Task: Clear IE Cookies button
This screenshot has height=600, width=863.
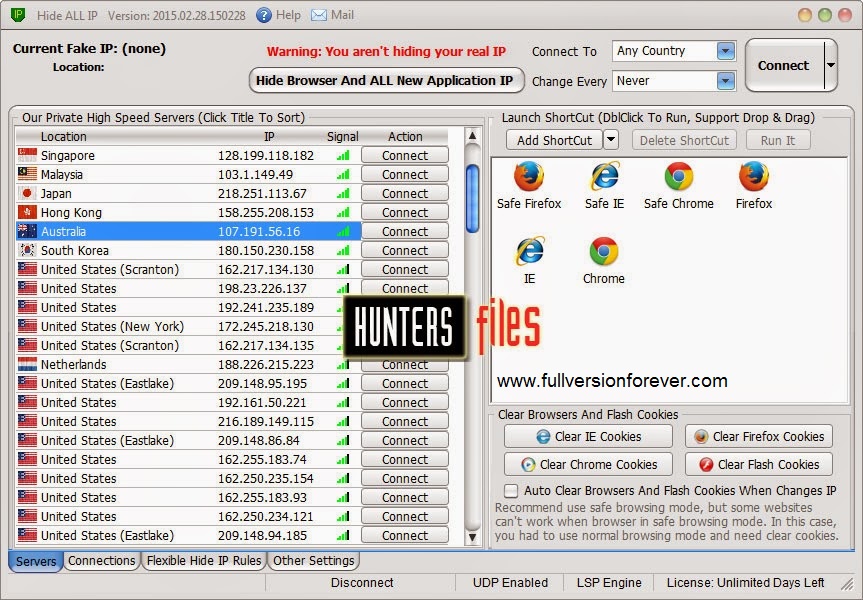Action: (x=588, y=437)
